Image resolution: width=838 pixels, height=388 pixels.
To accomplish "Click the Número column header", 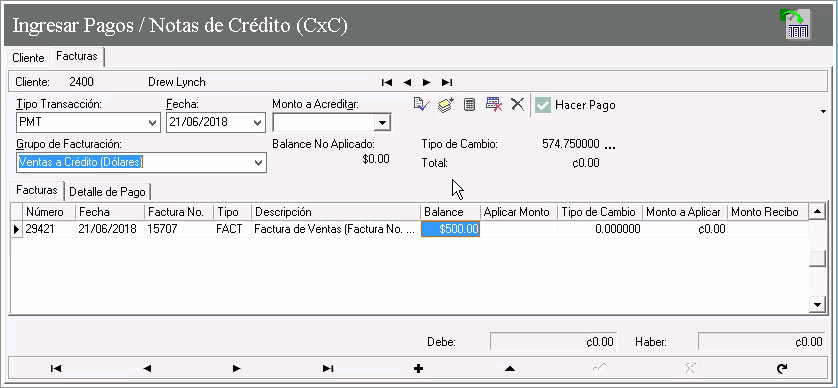I will click(49, 212).
